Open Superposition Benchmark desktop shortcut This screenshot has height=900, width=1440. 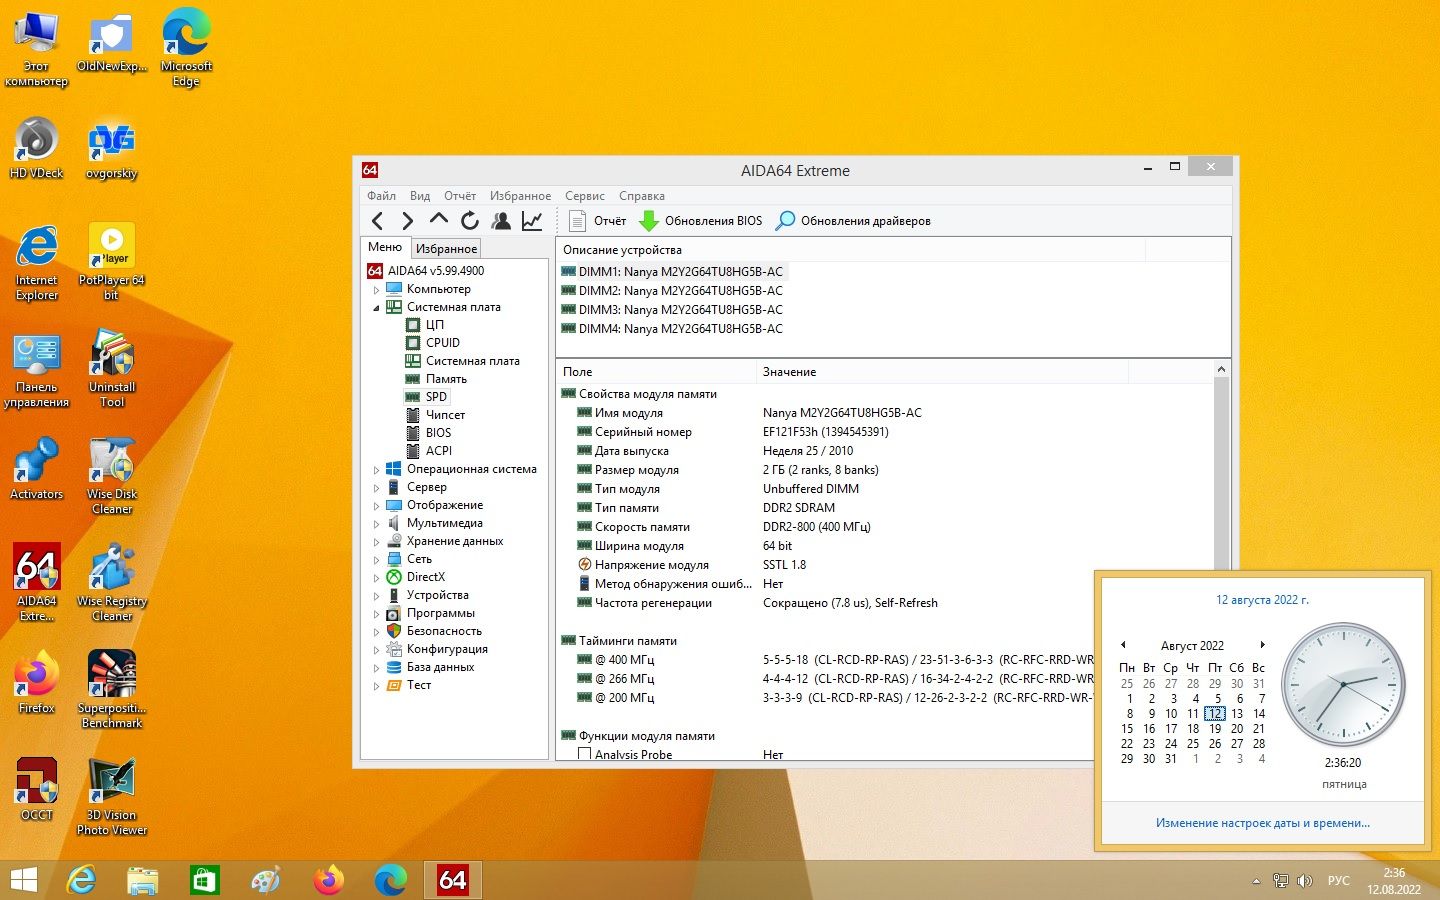(112, 689)
